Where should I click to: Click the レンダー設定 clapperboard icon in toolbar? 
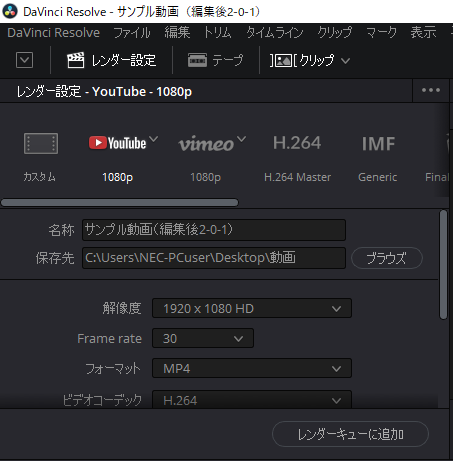[76, 60]
